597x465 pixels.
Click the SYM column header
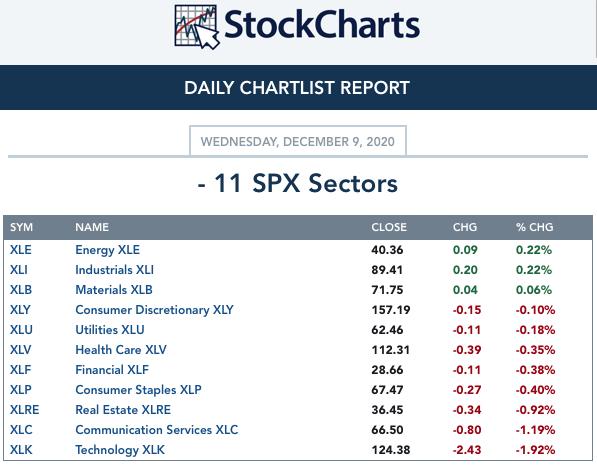point(21,227)
